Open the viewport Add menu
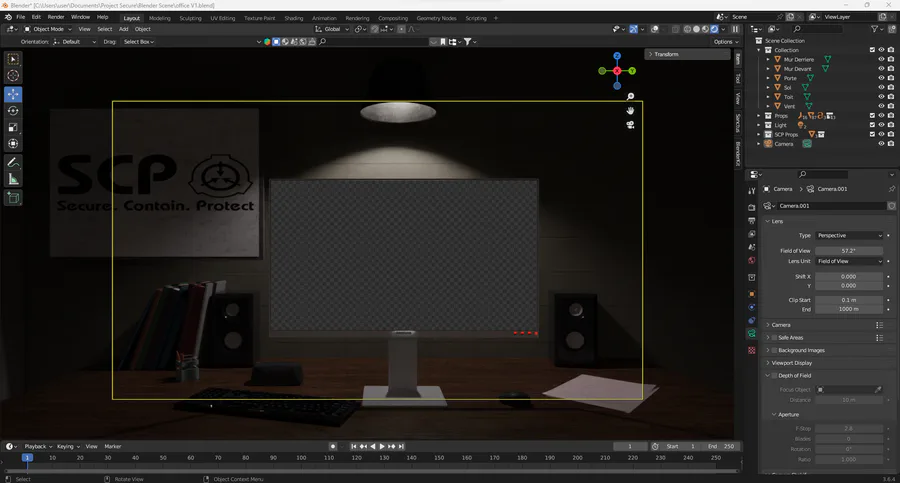This screenshot has height=483, width=900. pos(123,29)
